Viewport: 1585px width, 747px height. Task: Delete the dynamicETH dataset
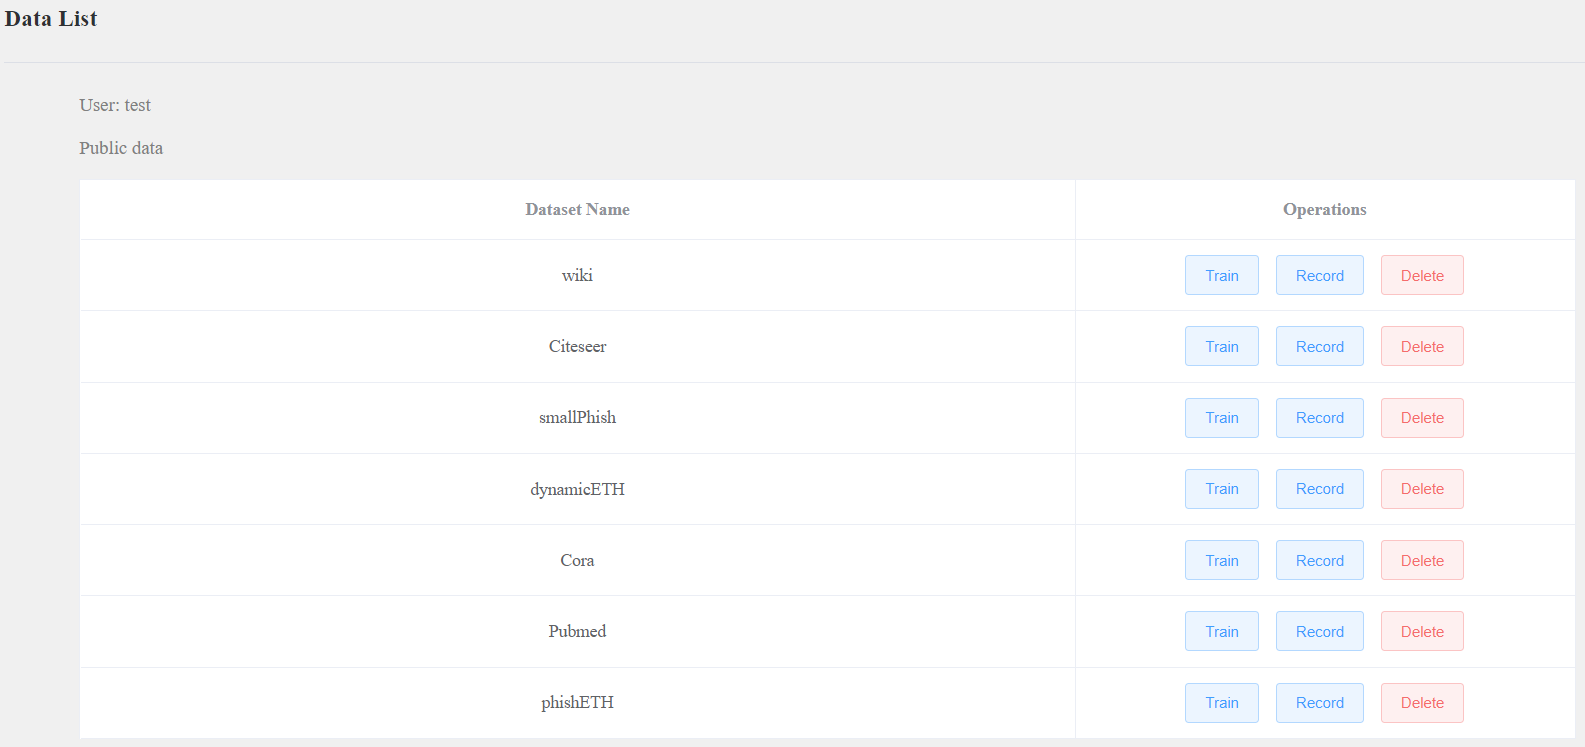click(1422, 489)
